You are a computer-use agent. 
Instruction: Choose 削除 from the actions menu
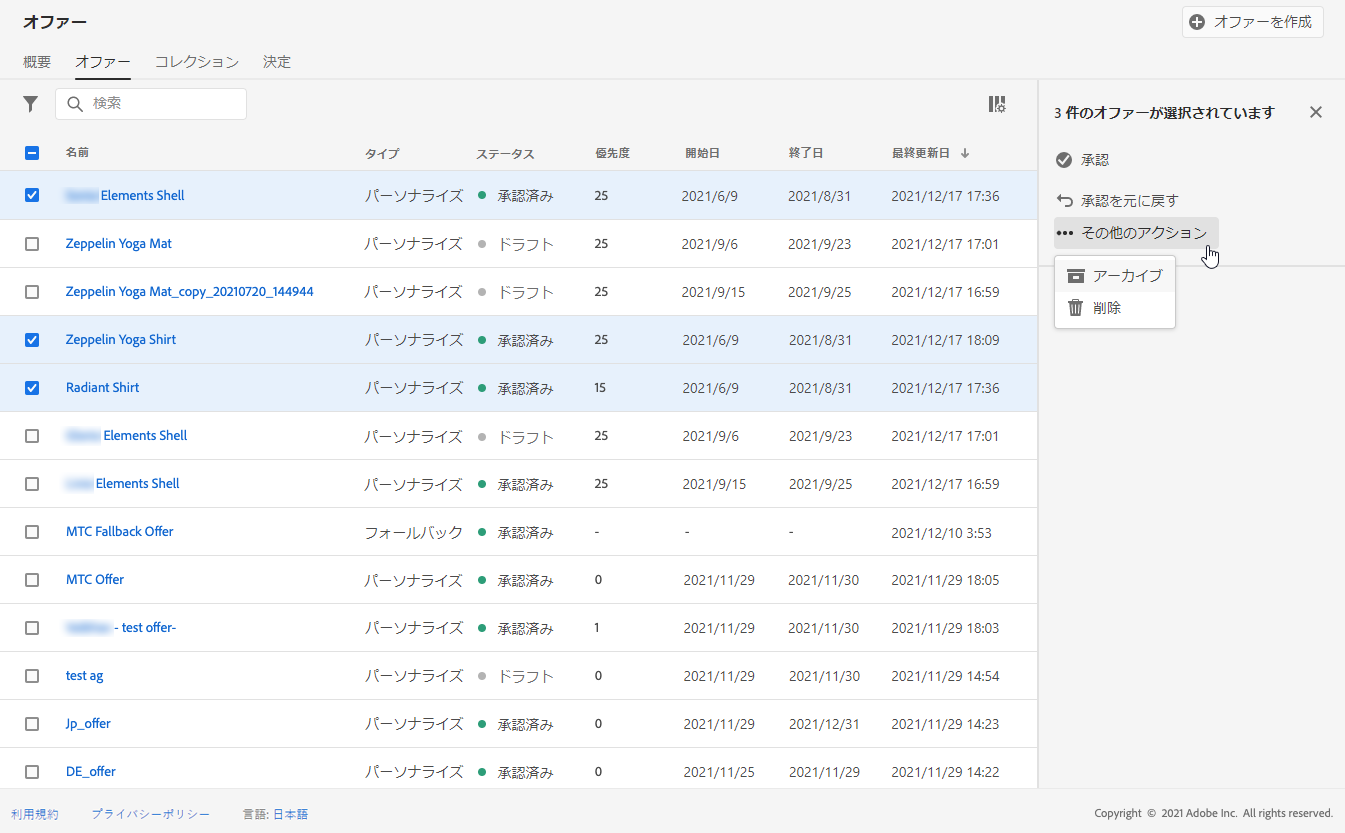pyautogui.click(x=1115, y=308)
